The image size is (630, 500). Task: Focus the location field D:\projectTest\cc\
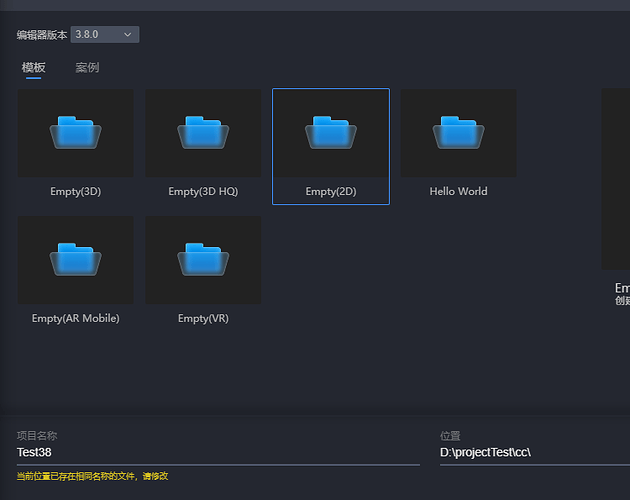535,453
